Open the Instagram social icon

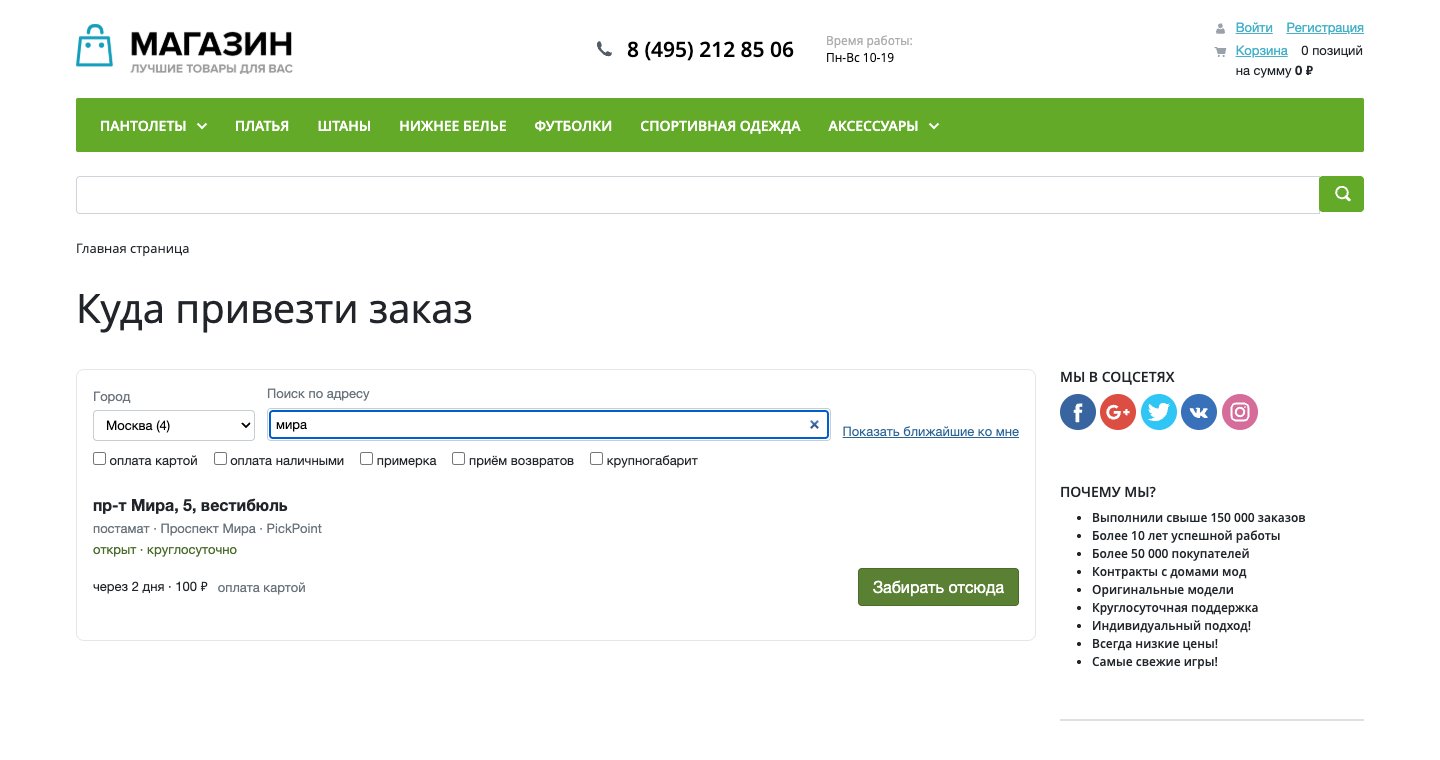(x=1240, y=412)
